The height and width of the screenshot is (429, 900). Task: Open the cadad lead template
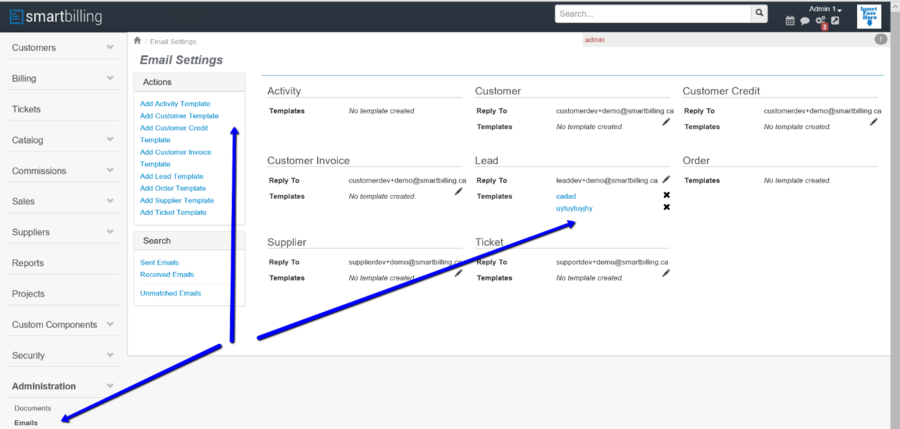(566, 196)
